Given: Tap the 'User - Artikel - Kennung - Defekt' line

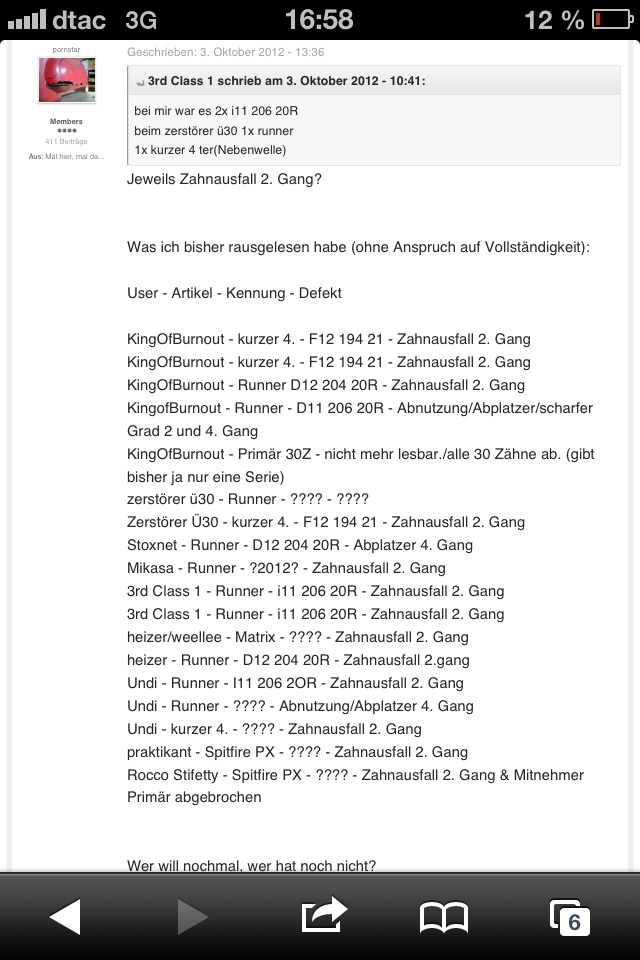Looking at the screenshot, I should click(x=234, y=293).
